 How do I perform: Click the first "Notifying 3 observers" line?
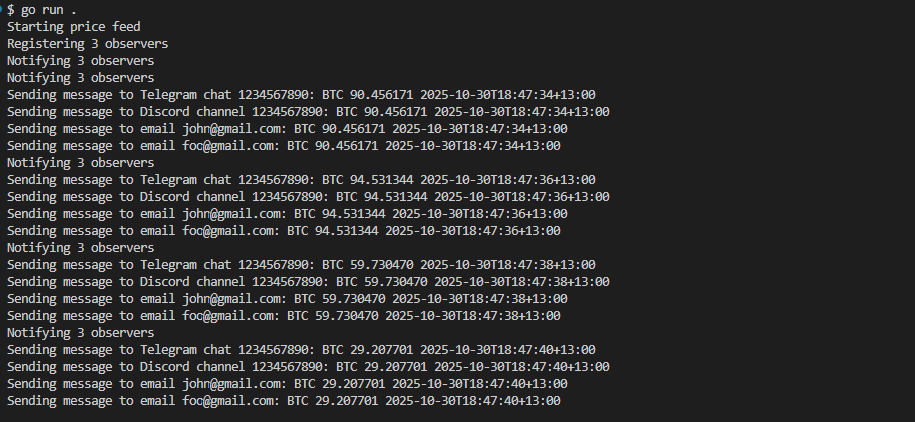(x=80, y=60)
